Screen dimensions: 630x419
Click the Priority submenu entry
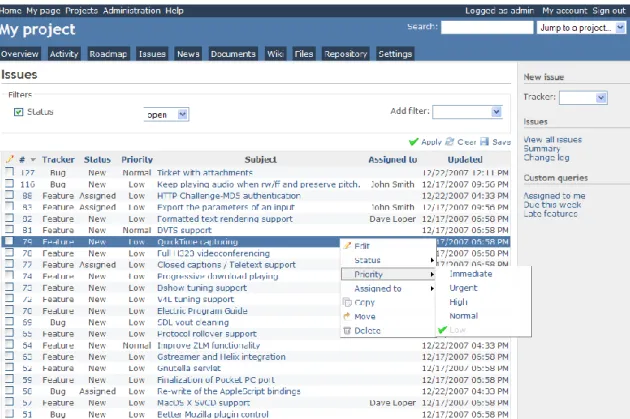[388, 274]
